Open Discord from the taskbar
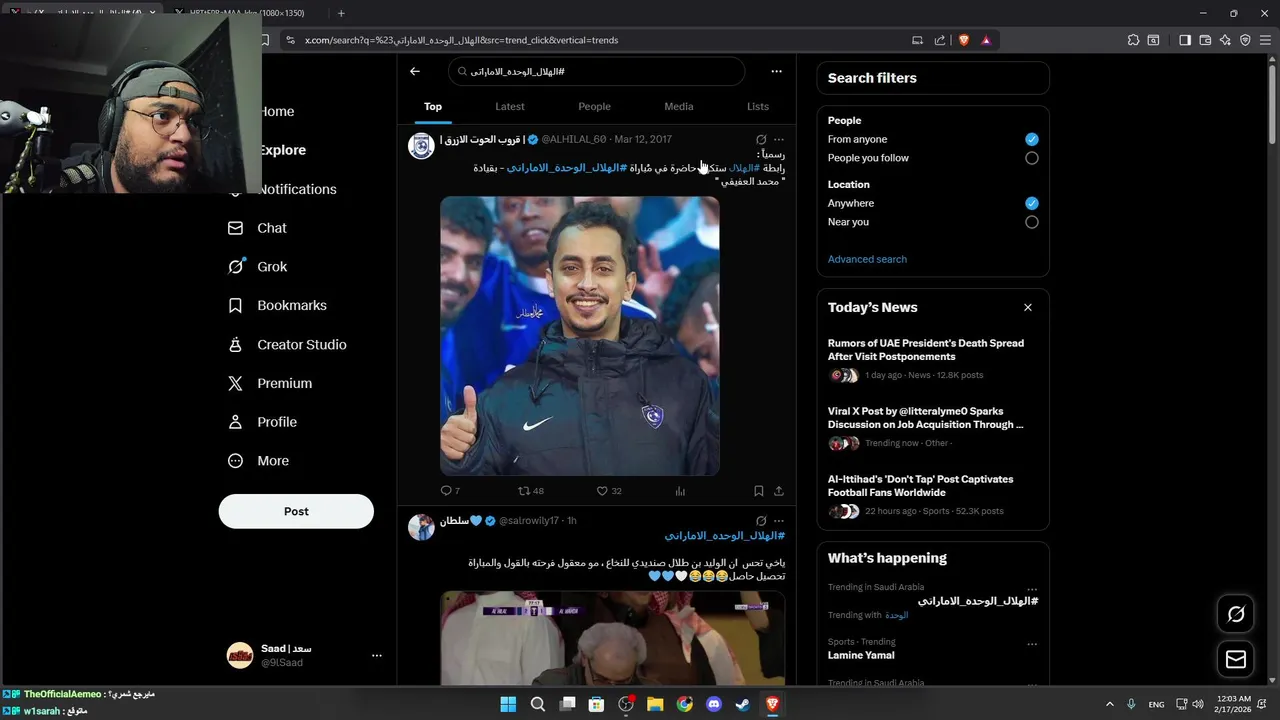This screenshot has height=720, width=1280. 714,704
